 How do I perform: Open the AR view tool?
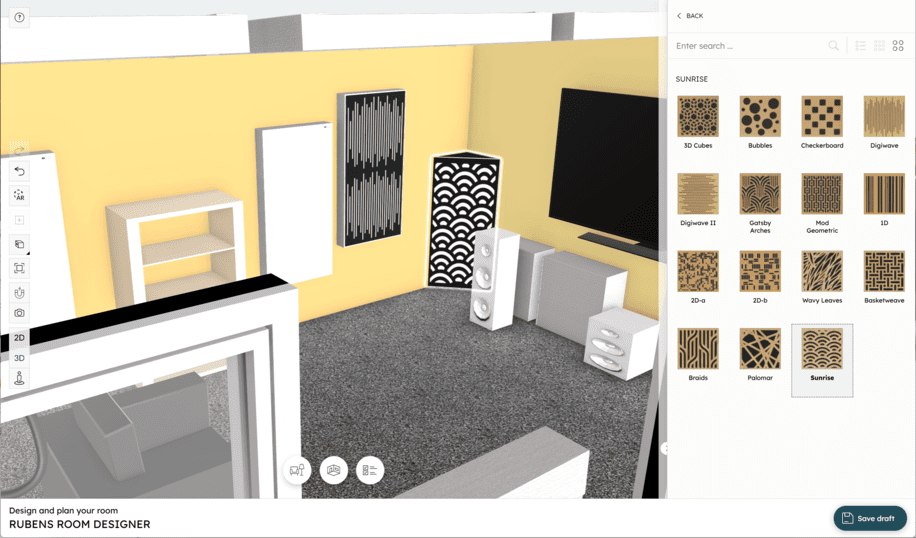(x=19, y=195)
